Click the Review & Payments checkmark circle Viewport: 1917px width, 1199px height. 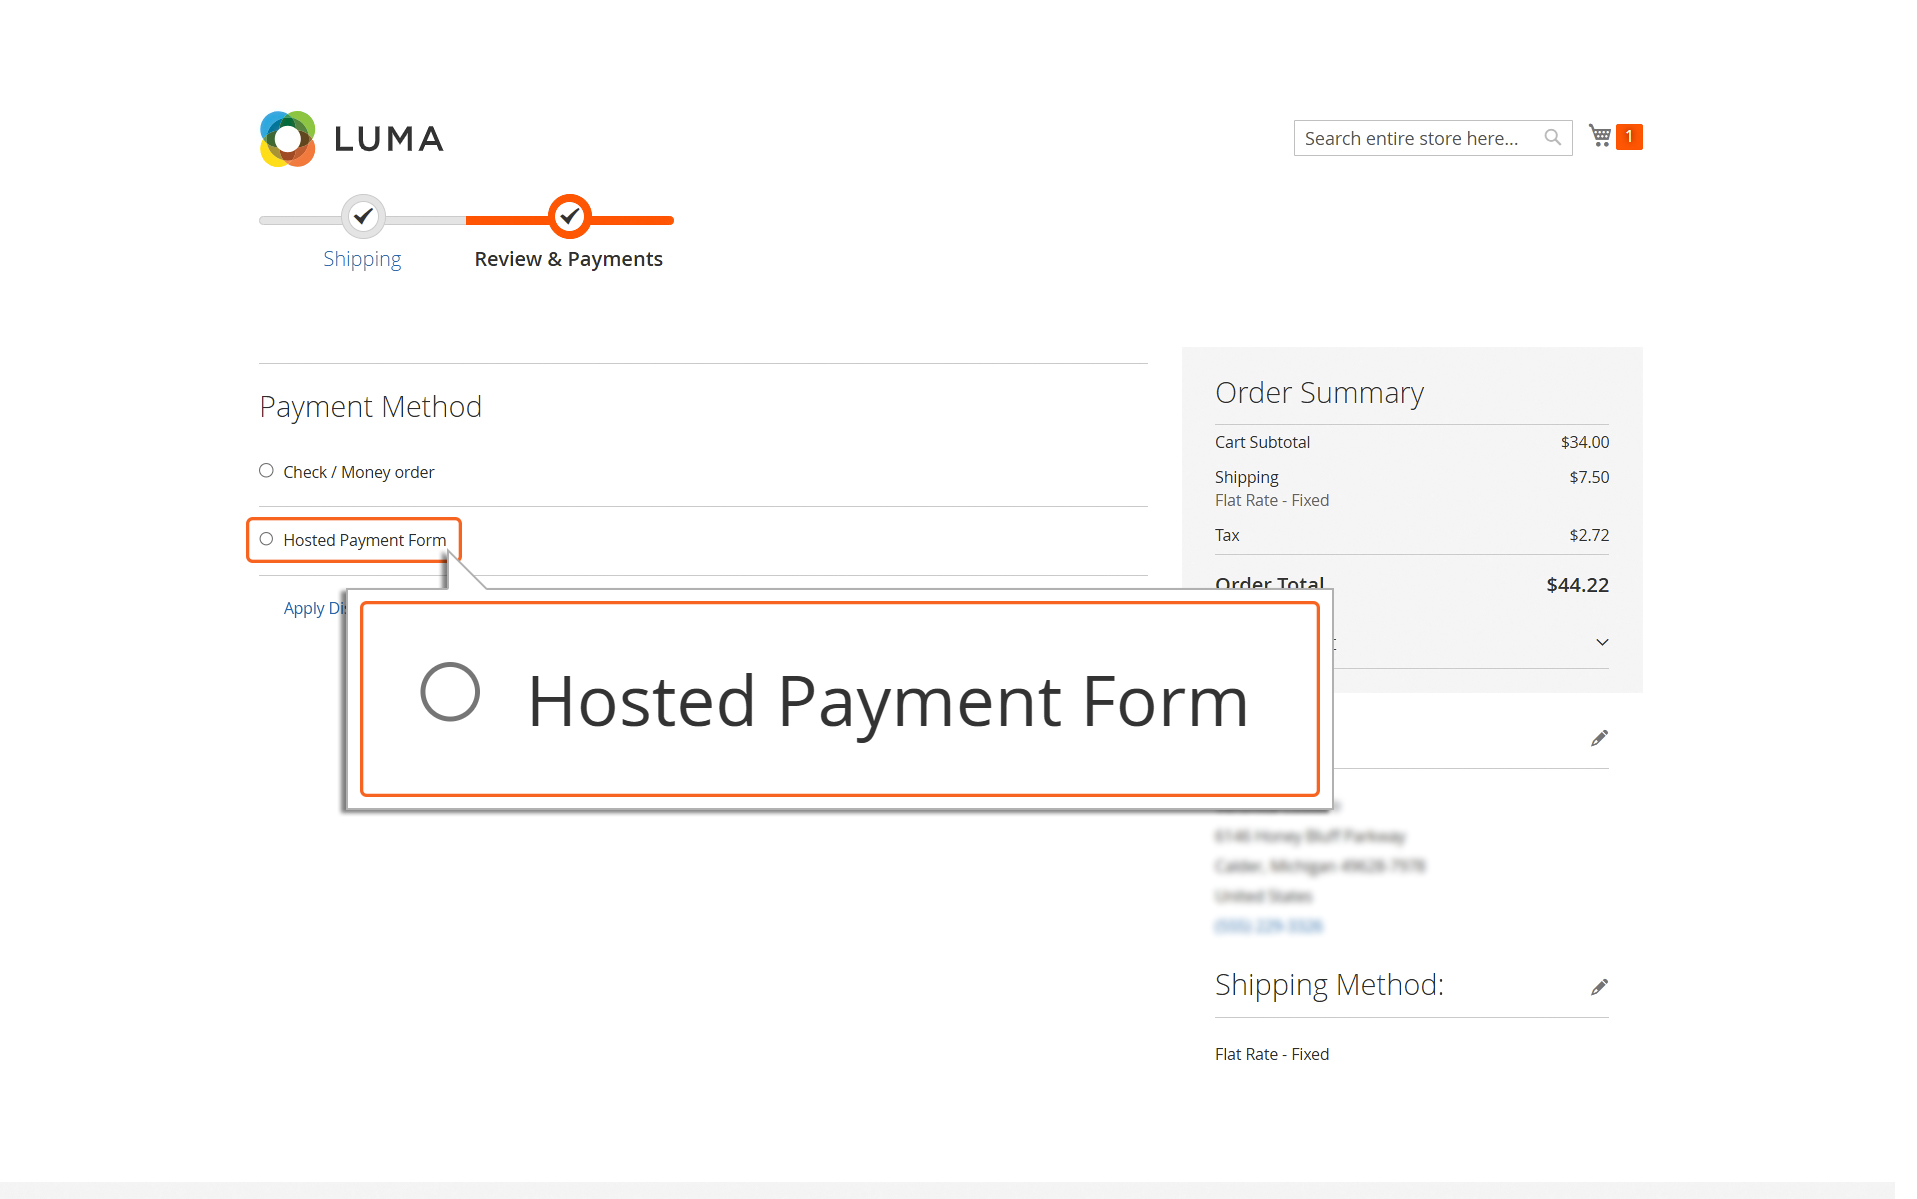tap(569, 216)
